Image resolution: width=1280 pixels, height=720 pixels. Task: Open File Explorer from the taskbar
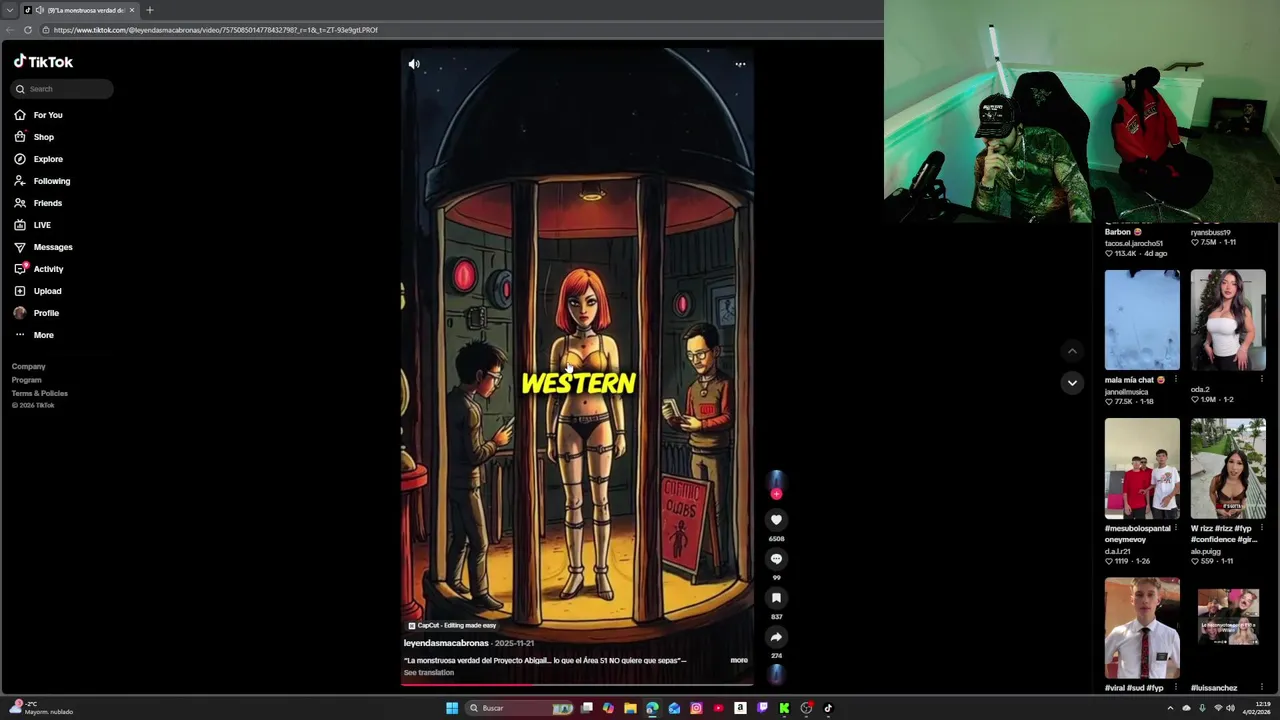pyautogui.click(x=630, y=708)
